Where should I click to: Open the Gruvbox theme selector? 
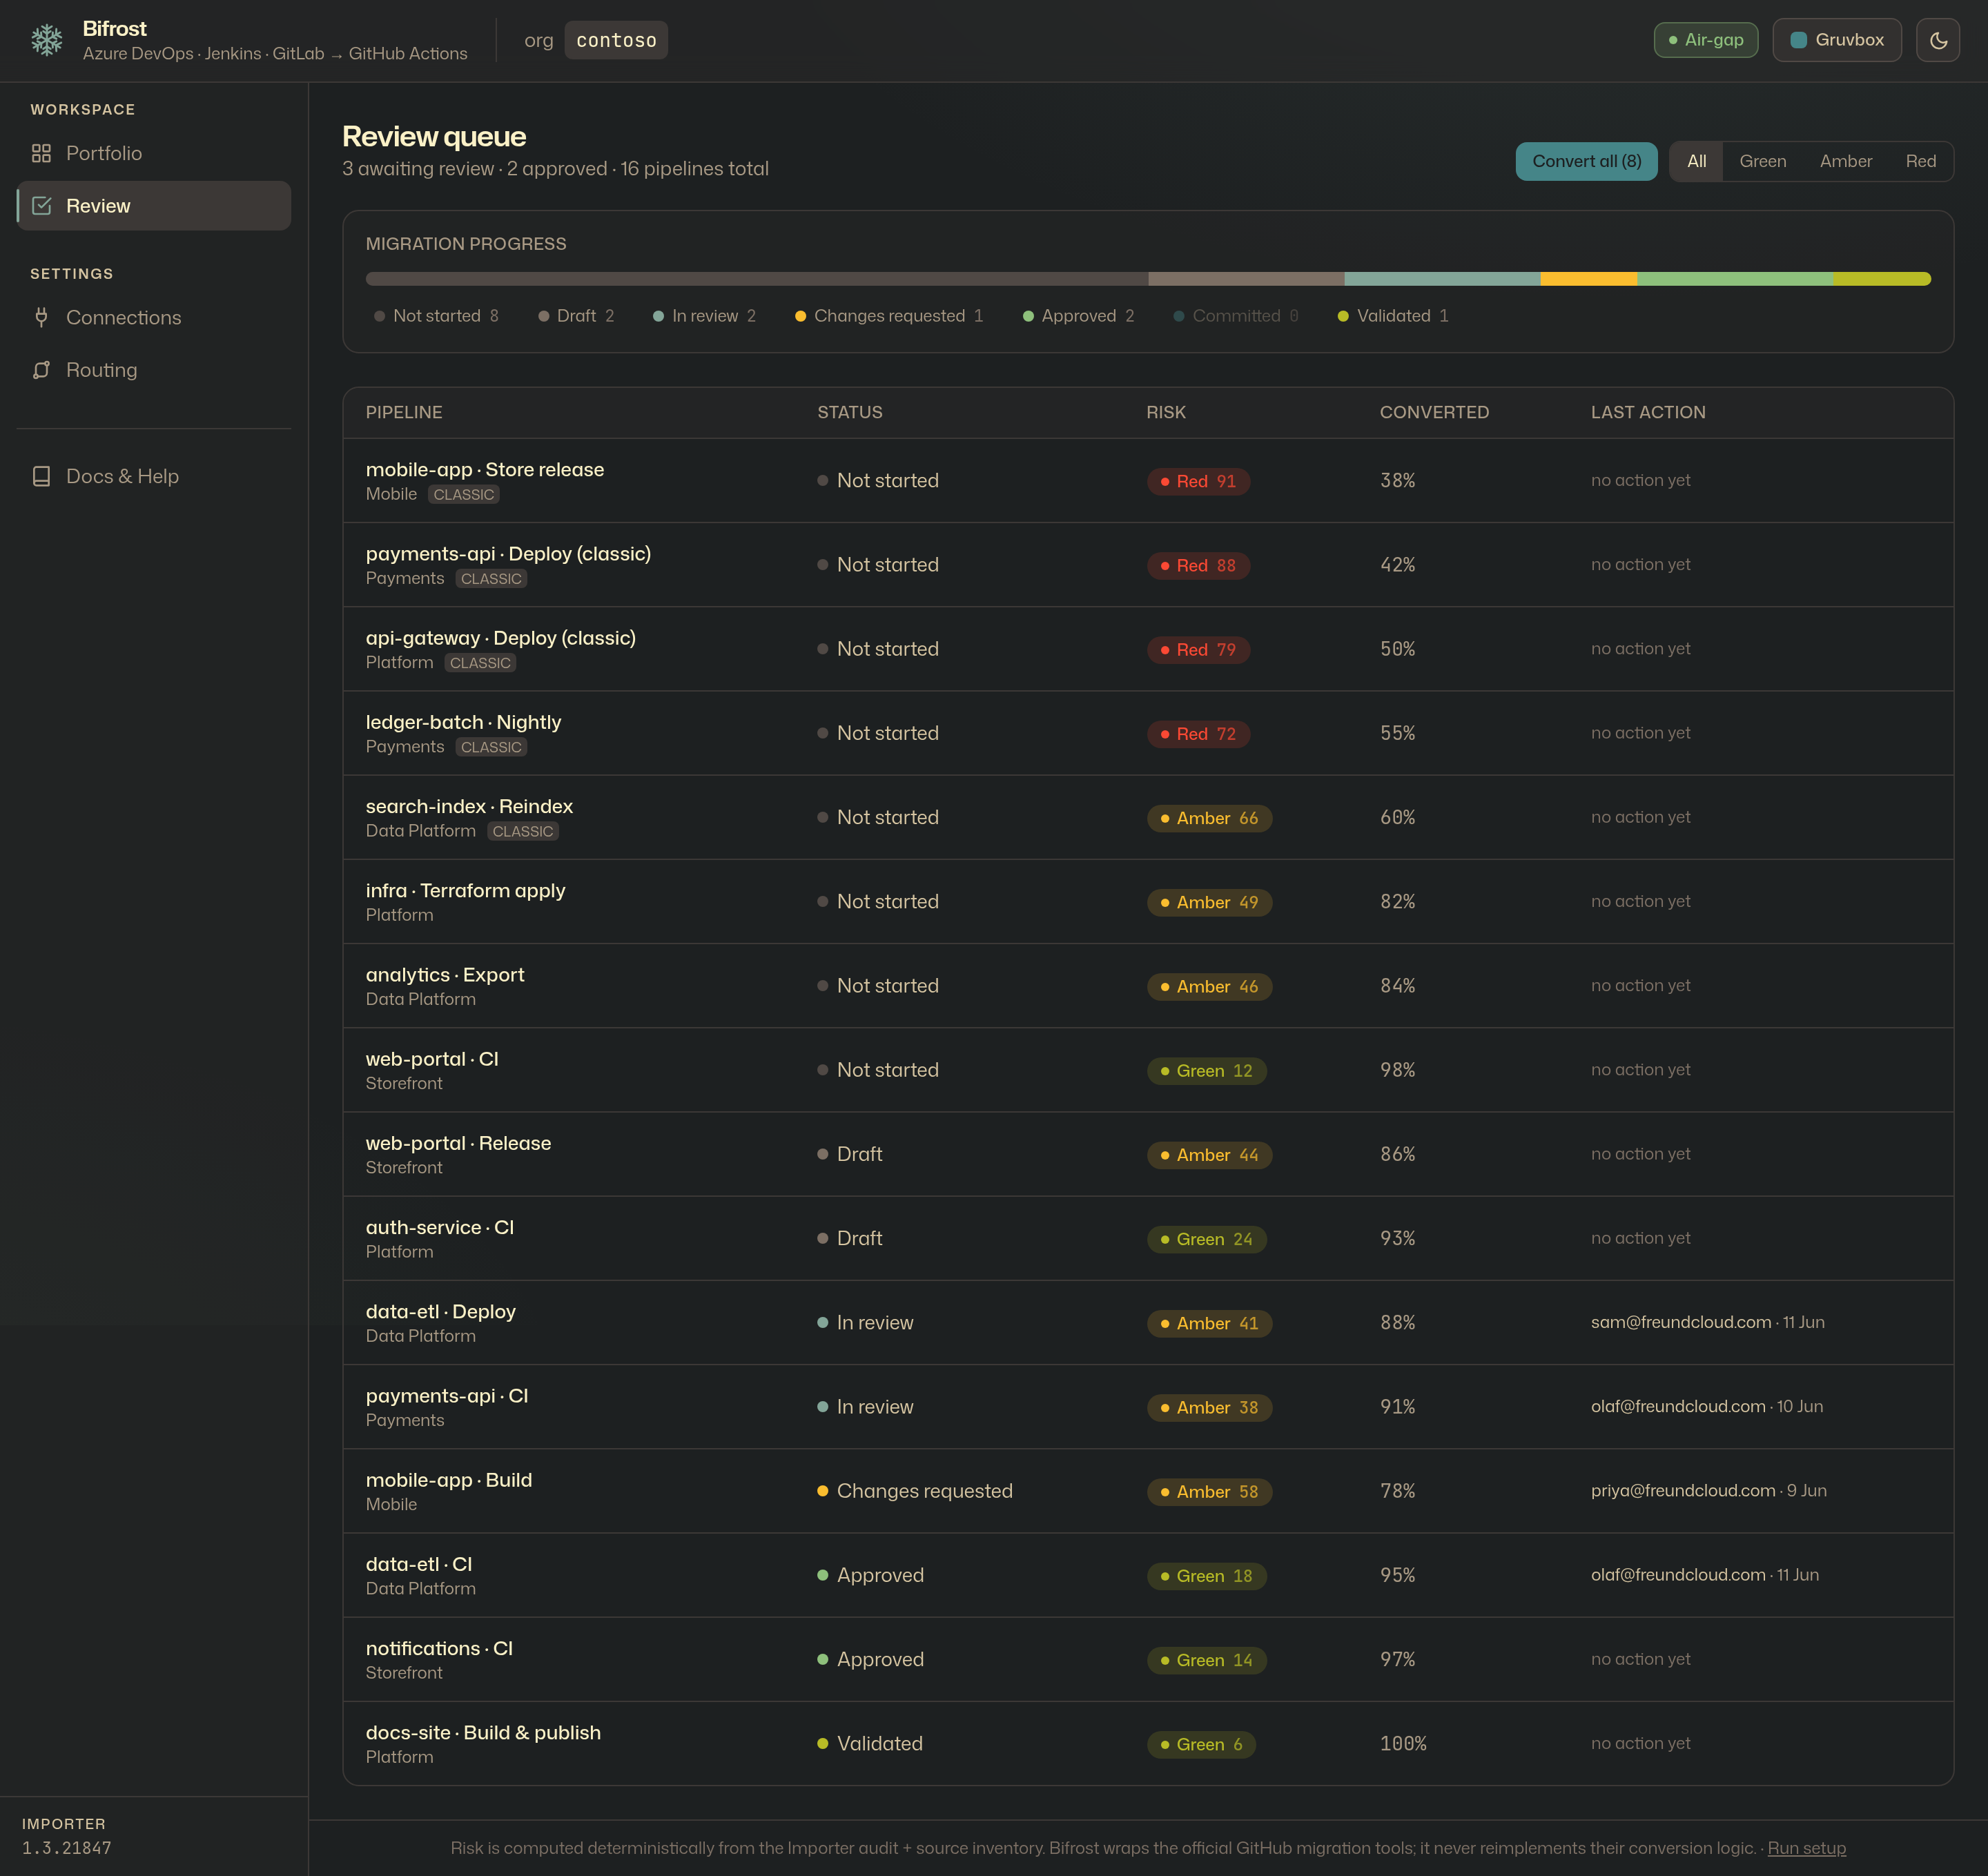[x=1836, y=40]
